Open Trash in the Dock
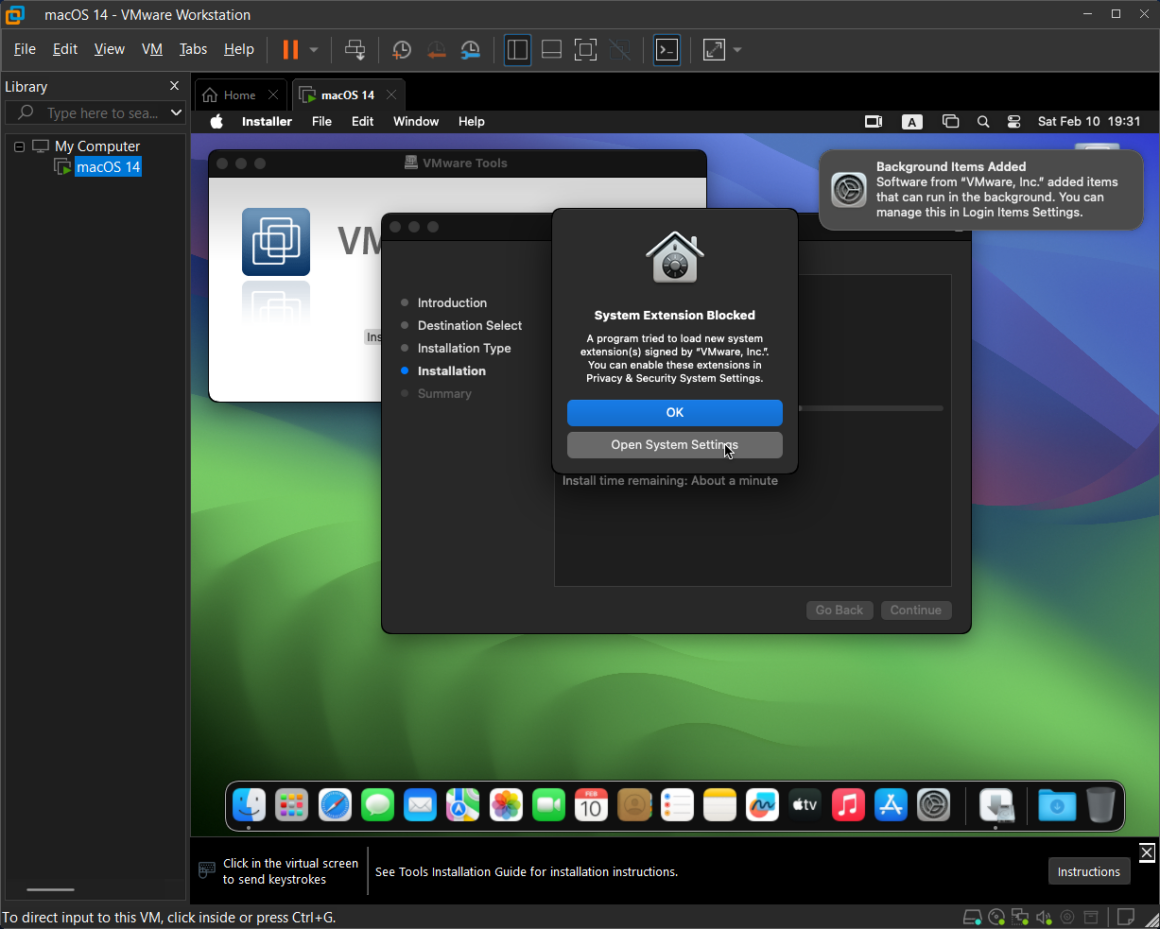The height and width of the screenshot is (929, 1160). [x=1101, y=805]
